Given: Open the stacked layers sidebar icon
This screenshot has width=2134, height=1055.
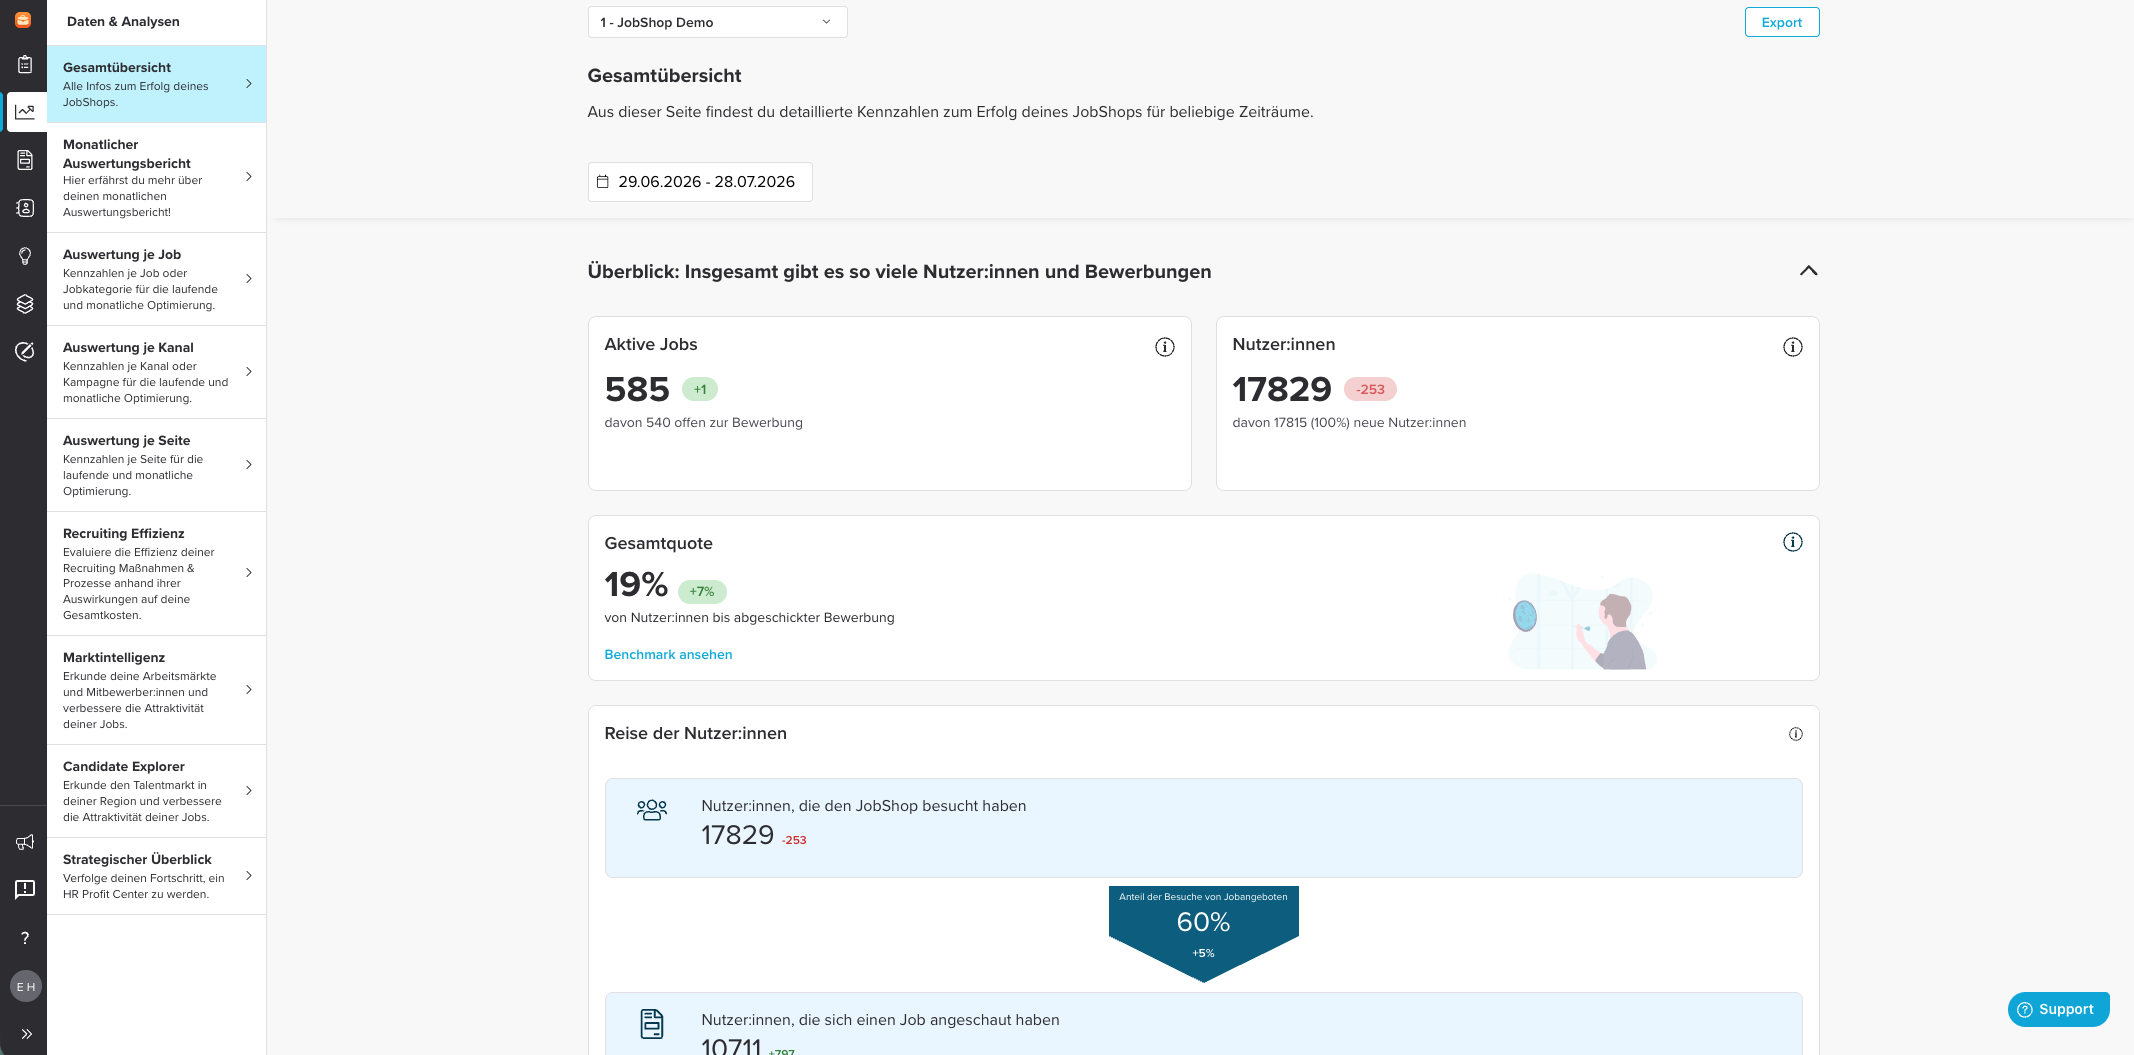Looking at the screenshot, I should coord(25,304).
